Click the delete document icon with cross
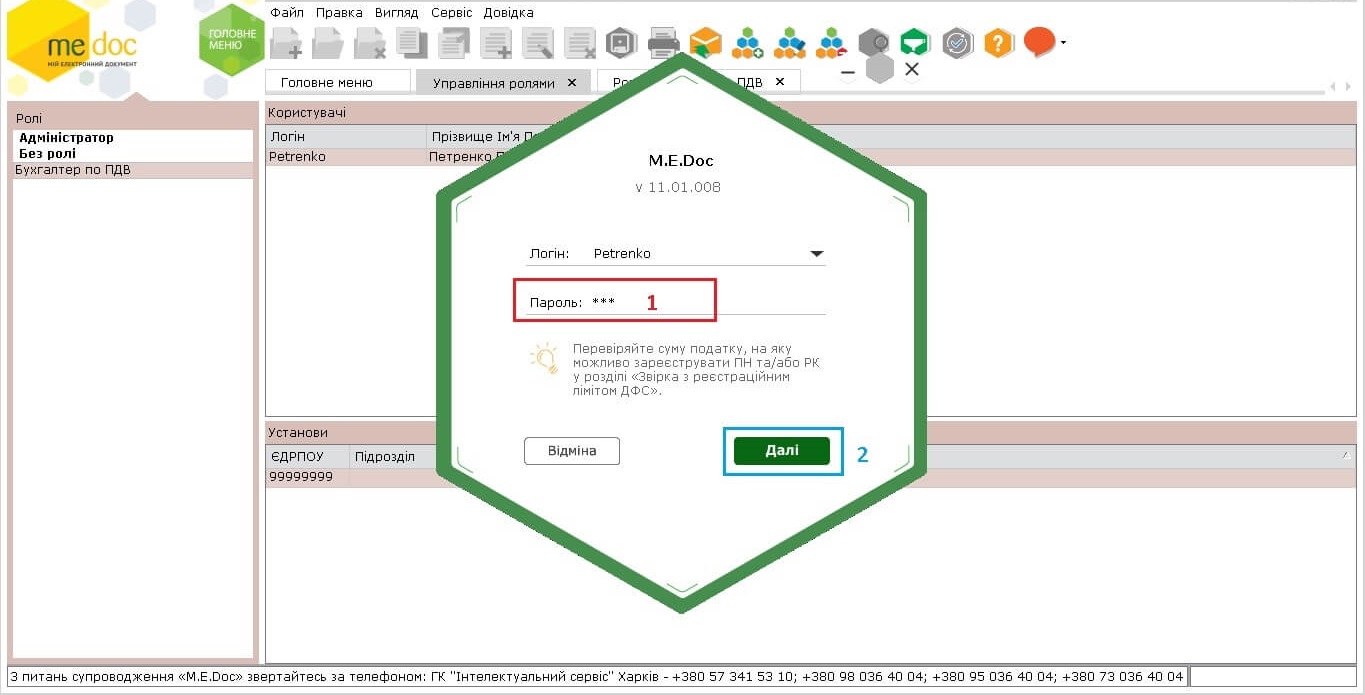Viewport: 1365px width, 695px height. click(x=370, y=43)
